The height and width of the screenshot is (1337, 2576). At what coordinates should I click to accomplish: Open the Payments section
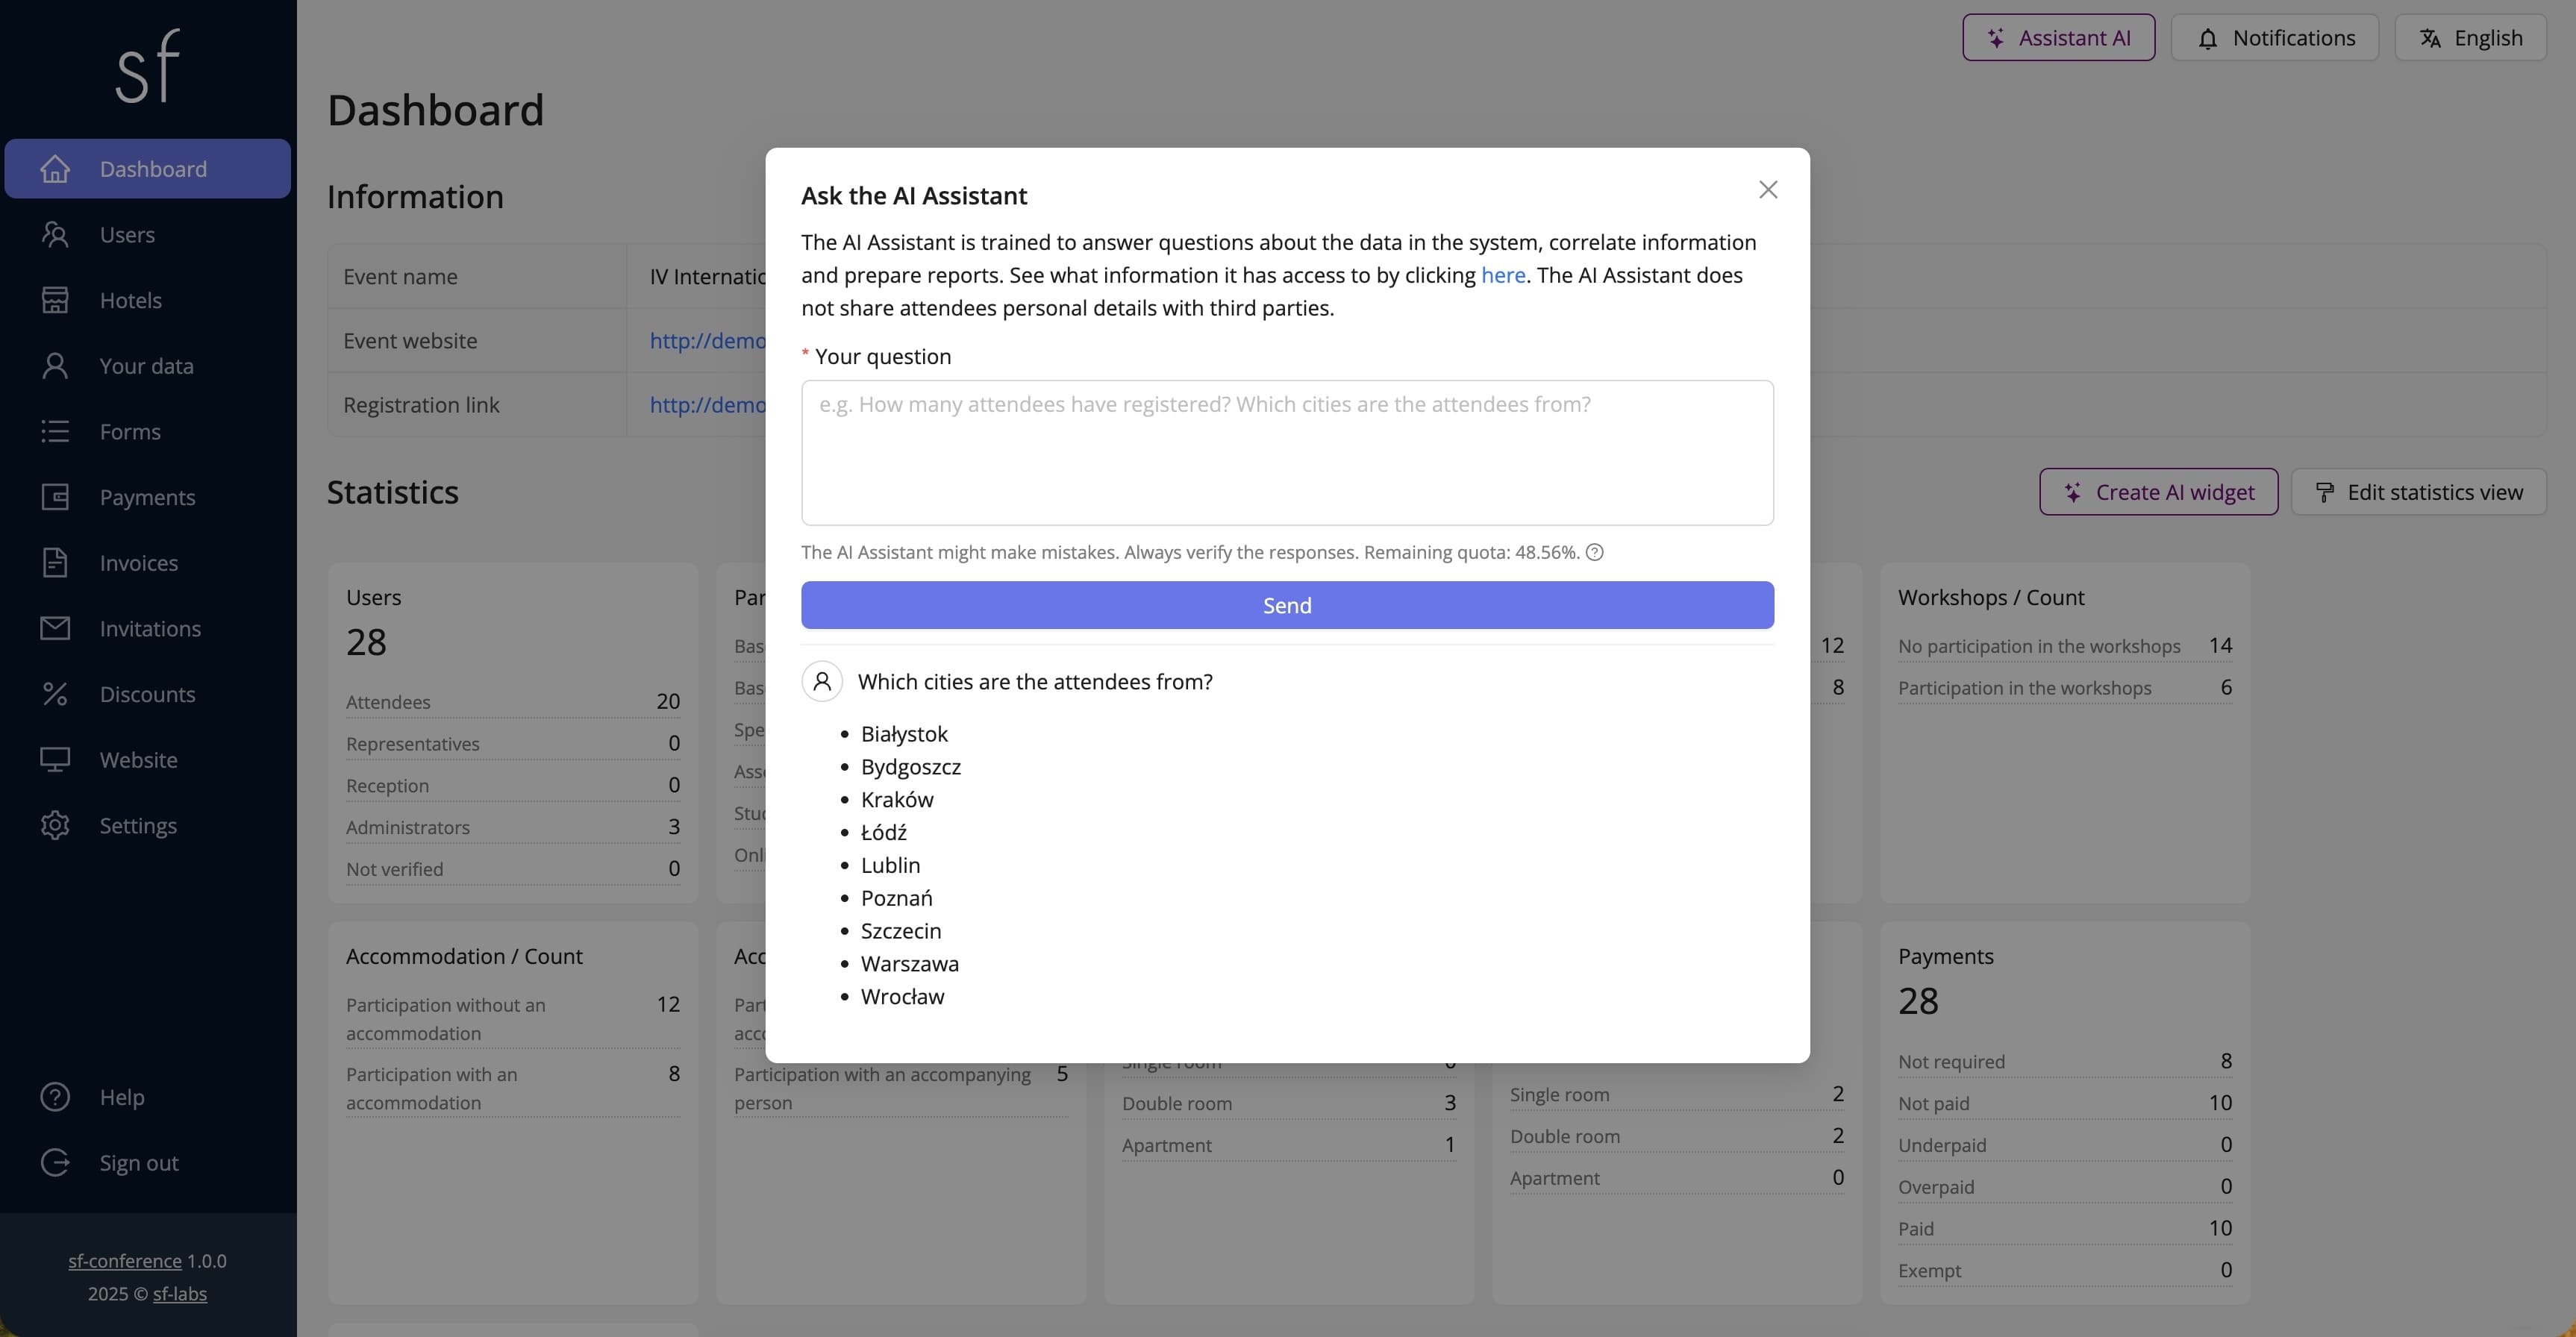[x=147, y=497]
